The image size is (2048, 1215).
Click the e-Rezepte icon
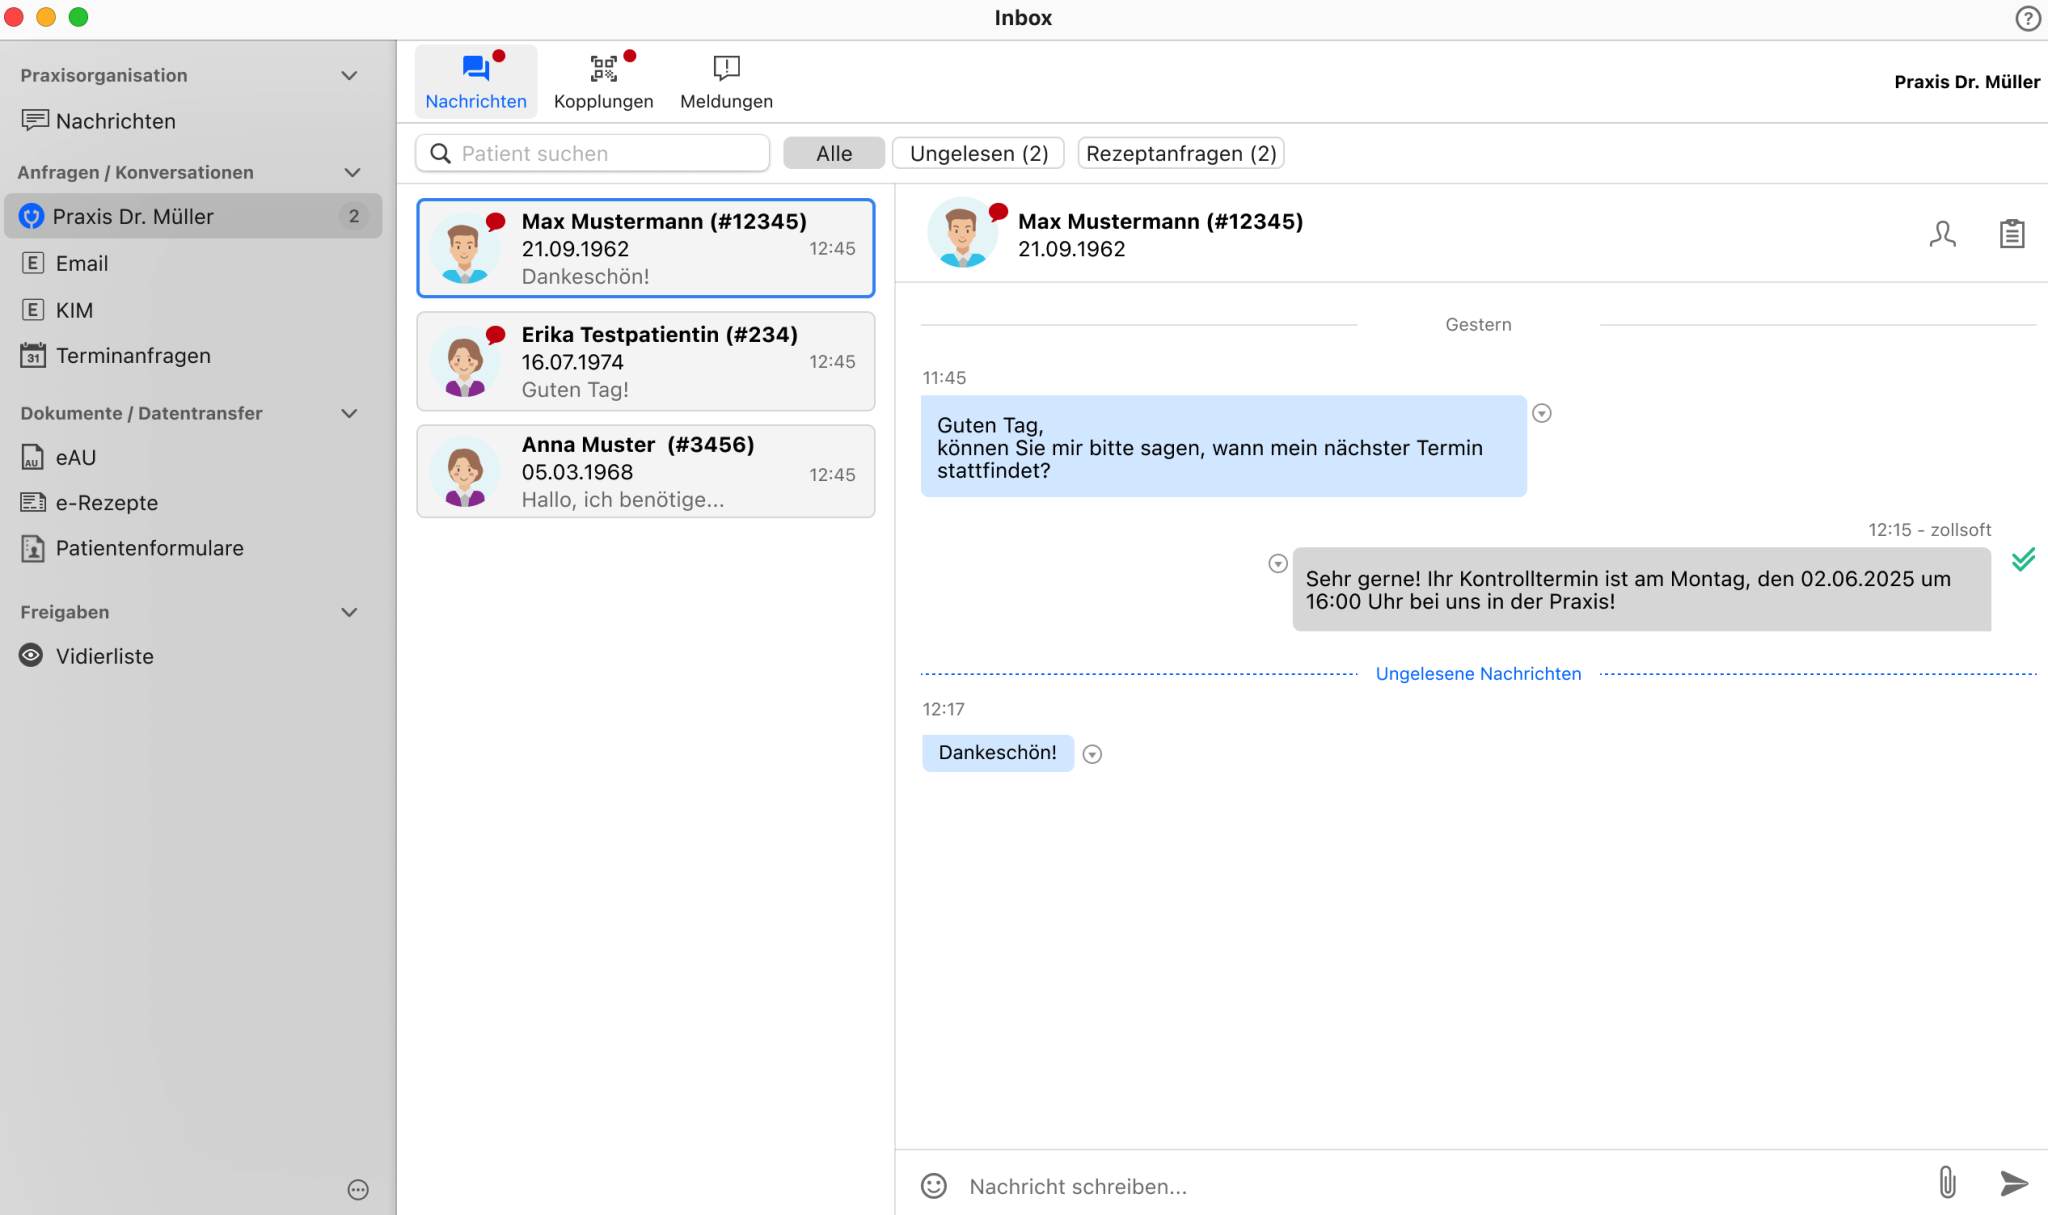coord(33,502)
